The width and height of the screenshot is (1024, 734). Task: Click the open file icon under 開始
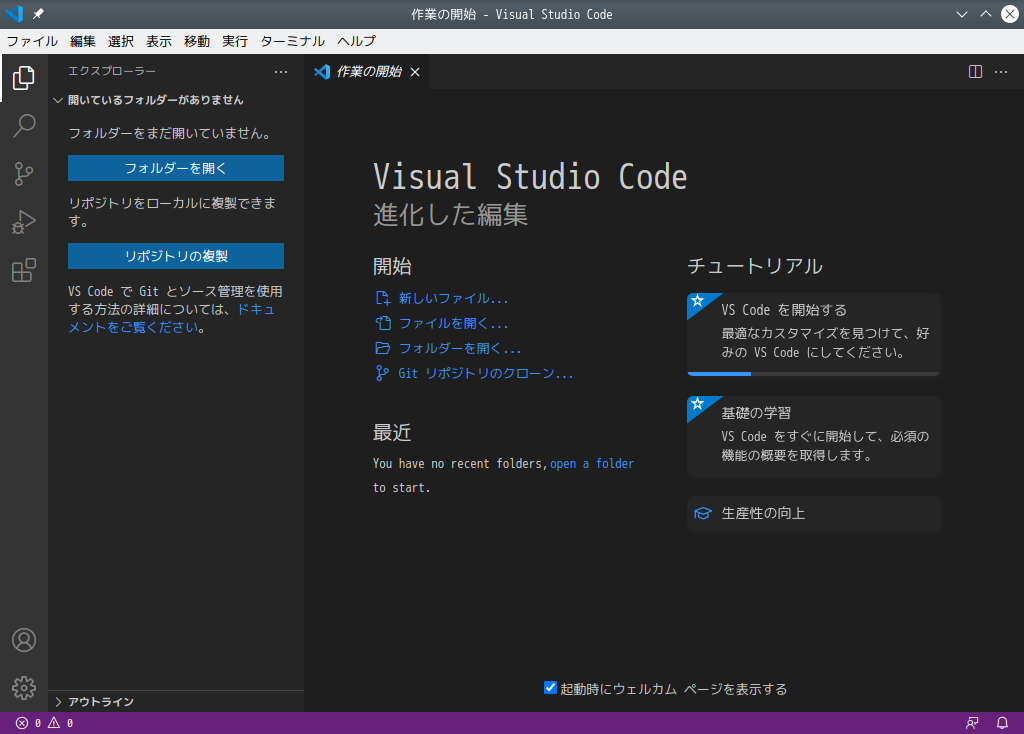pos(383,323)
